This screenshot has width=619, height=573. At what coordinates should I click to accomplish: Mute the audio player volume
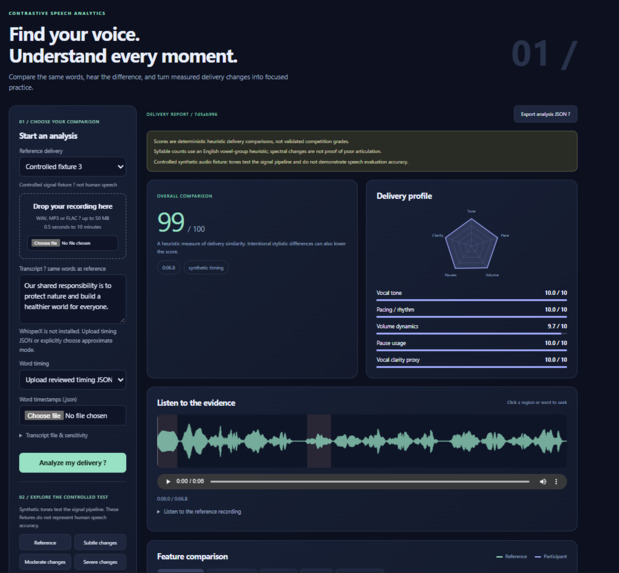point(543,481)
